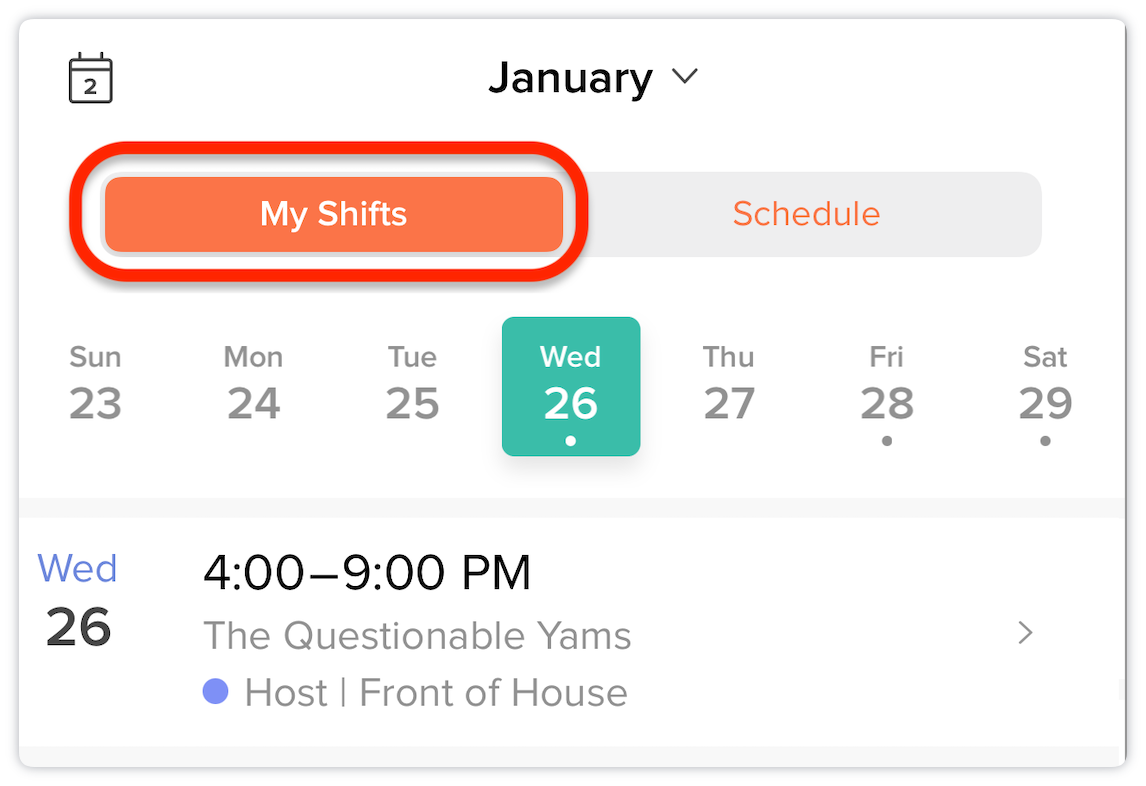Click the Wed 26 date label in shift row
Screen dimensions: 1146x786
(78, 599)
